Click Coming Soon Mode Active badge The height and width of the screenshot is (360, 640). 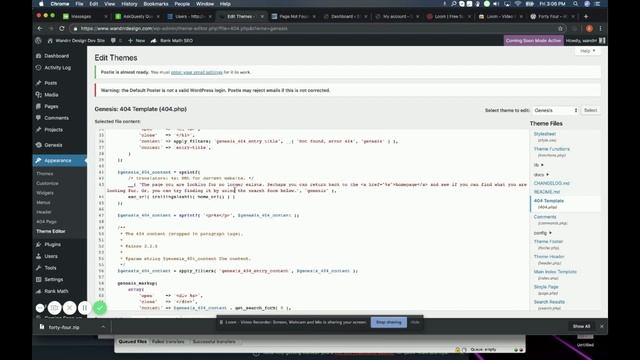(533, 41)
